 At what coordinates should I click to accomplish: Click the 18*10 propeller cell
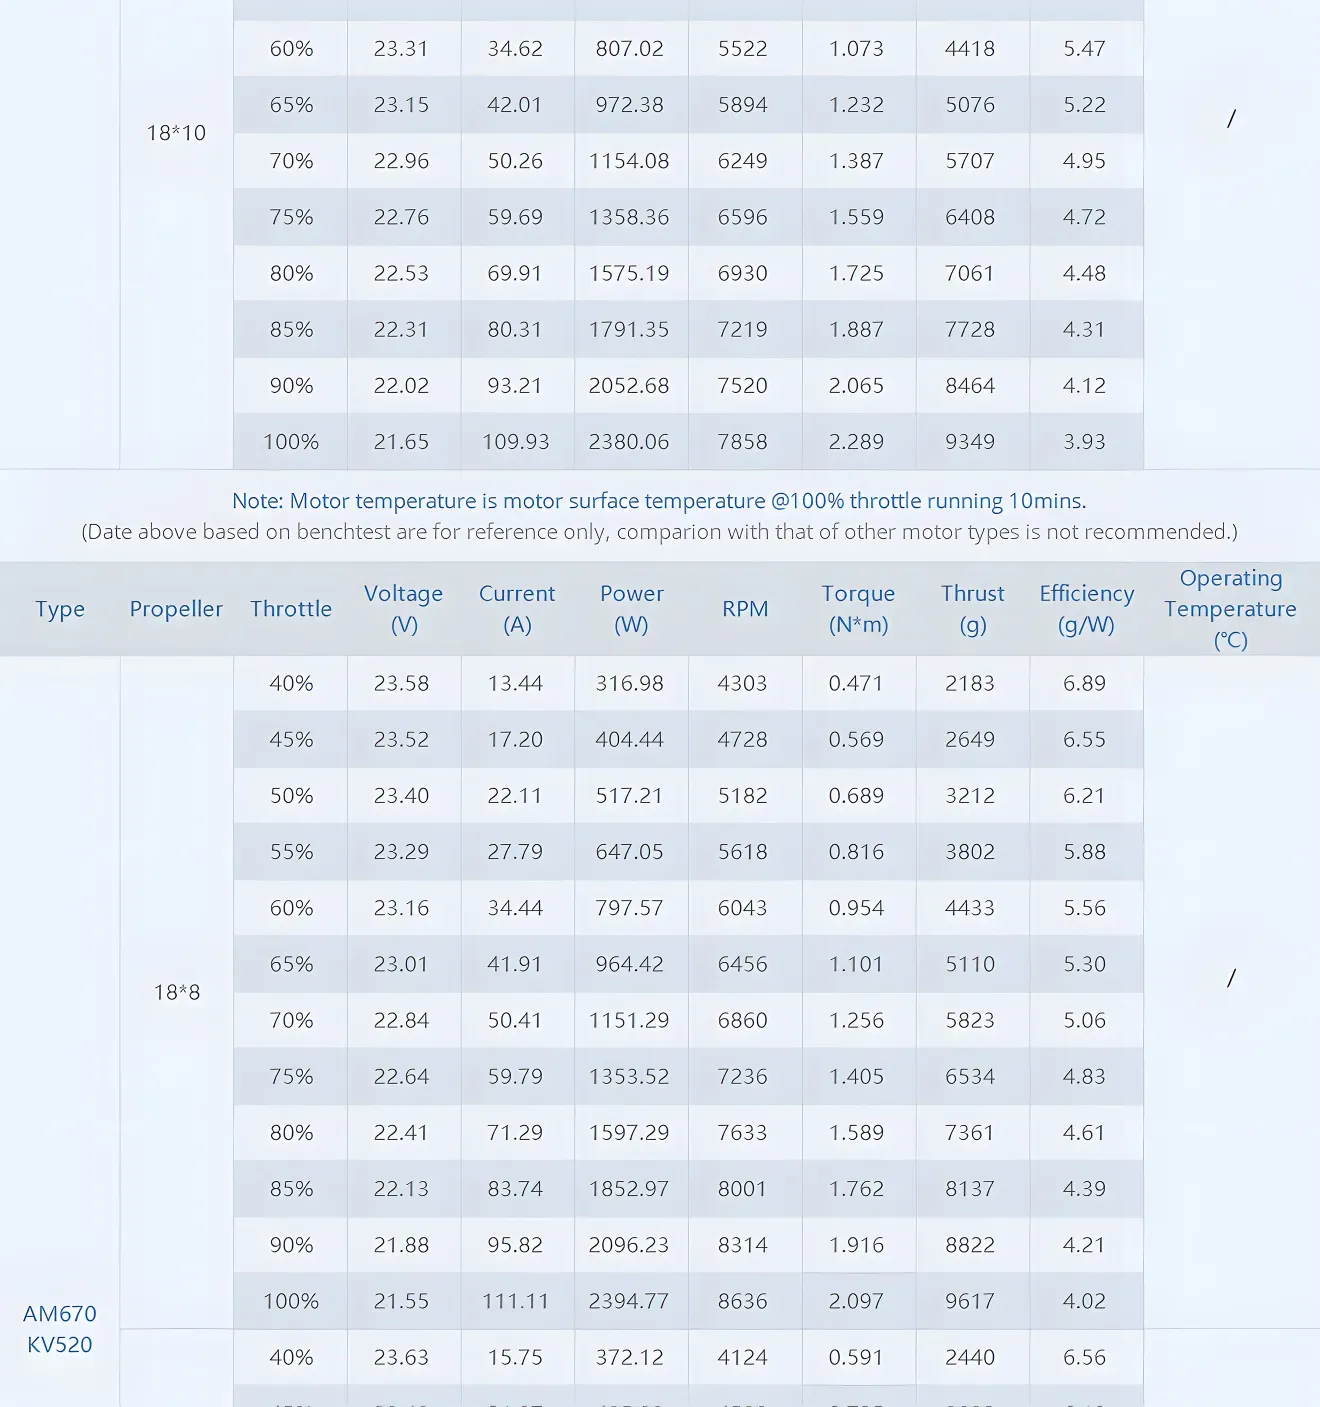pyautogui.click(x=176, y=133)
